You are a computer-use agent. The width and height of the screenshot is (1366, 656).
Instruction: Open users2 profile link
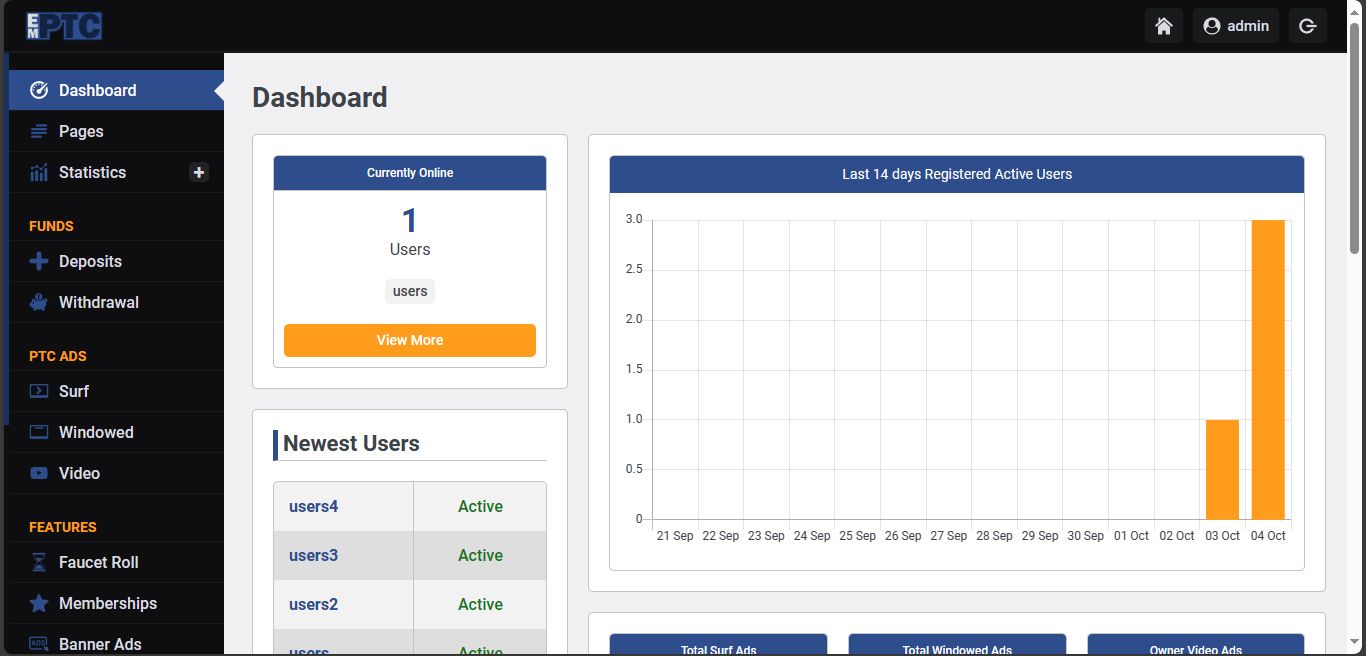[314, 604]
